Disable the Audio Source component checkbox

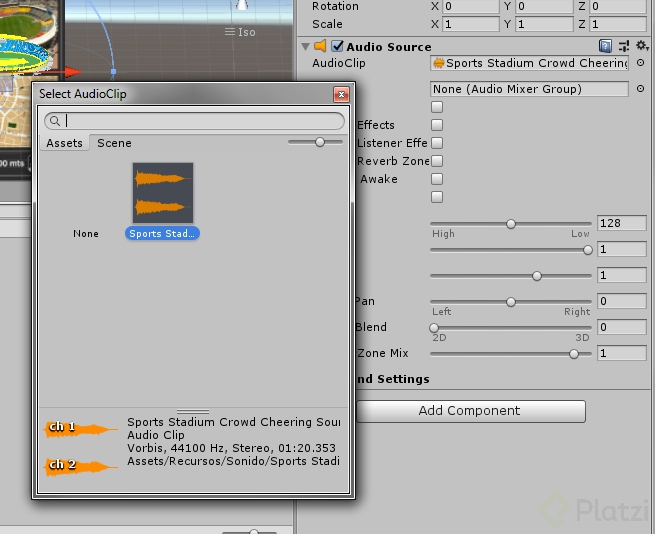pyautogui.click(x=337, y=46)
